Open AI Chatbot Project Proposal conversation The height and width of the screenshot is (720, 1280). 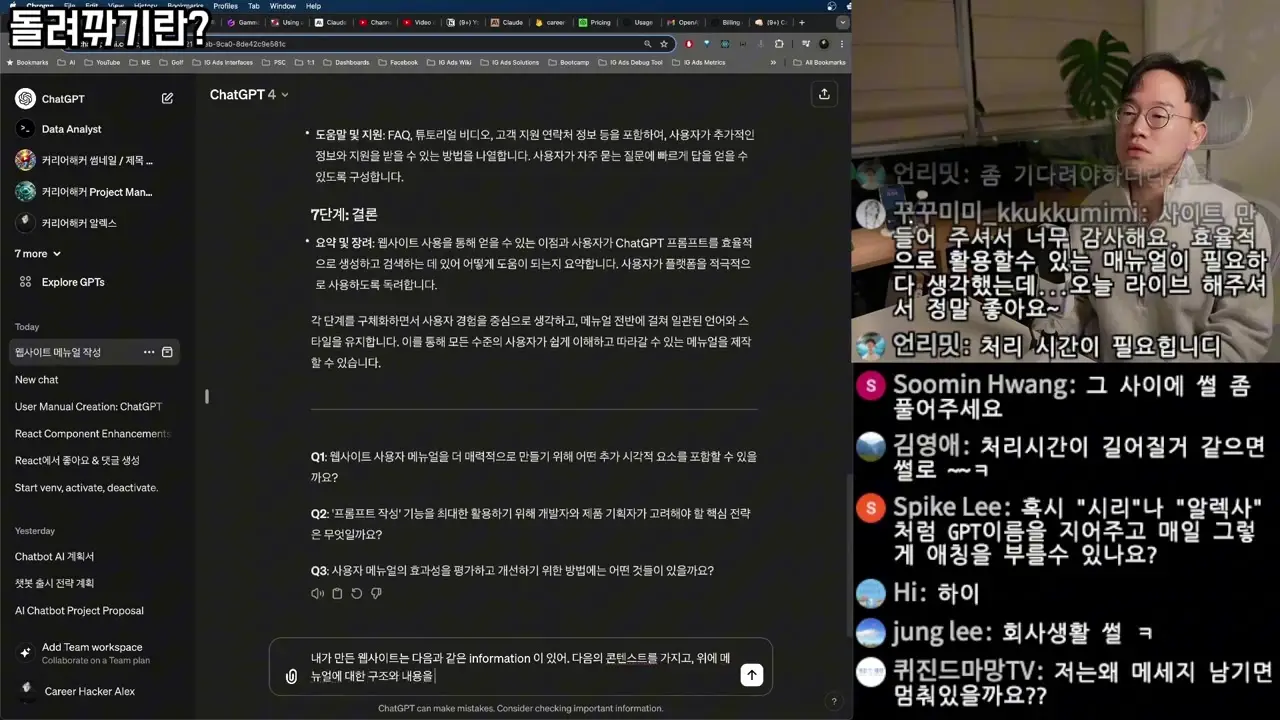coord(79,611)
